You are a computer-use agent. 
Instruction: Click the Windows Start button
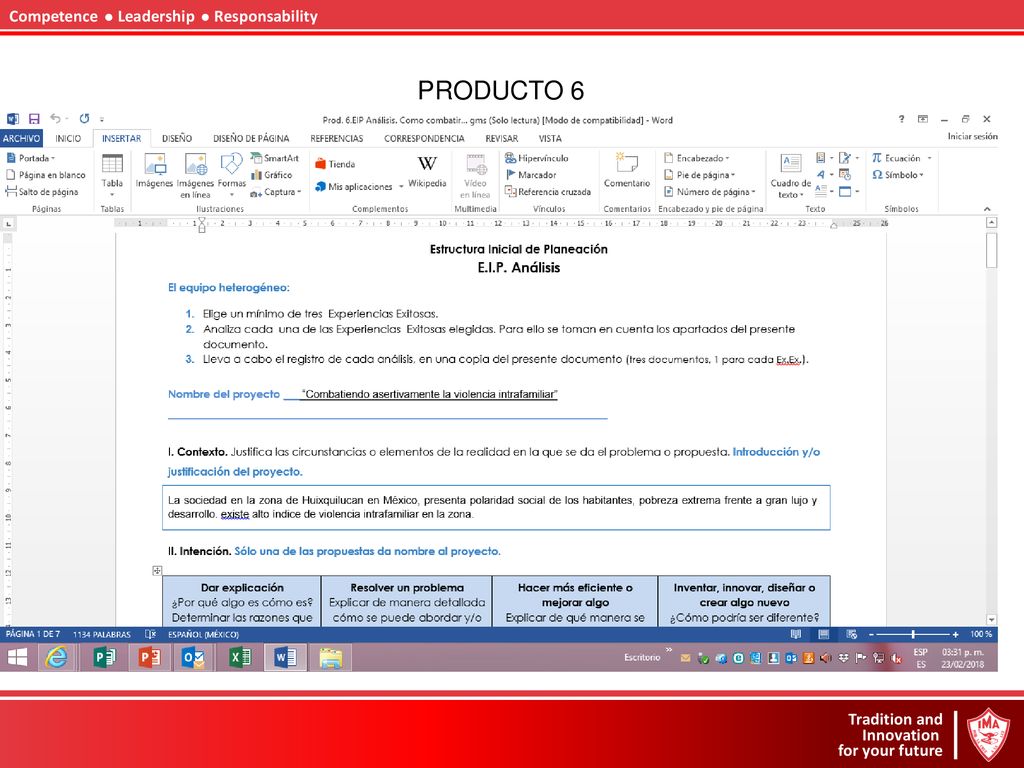18,658
